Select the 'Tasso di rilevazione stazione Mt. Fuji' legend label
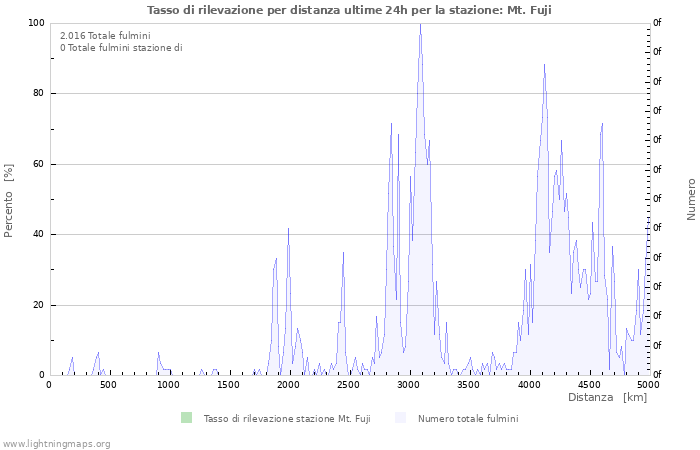 tap(286, 418)
